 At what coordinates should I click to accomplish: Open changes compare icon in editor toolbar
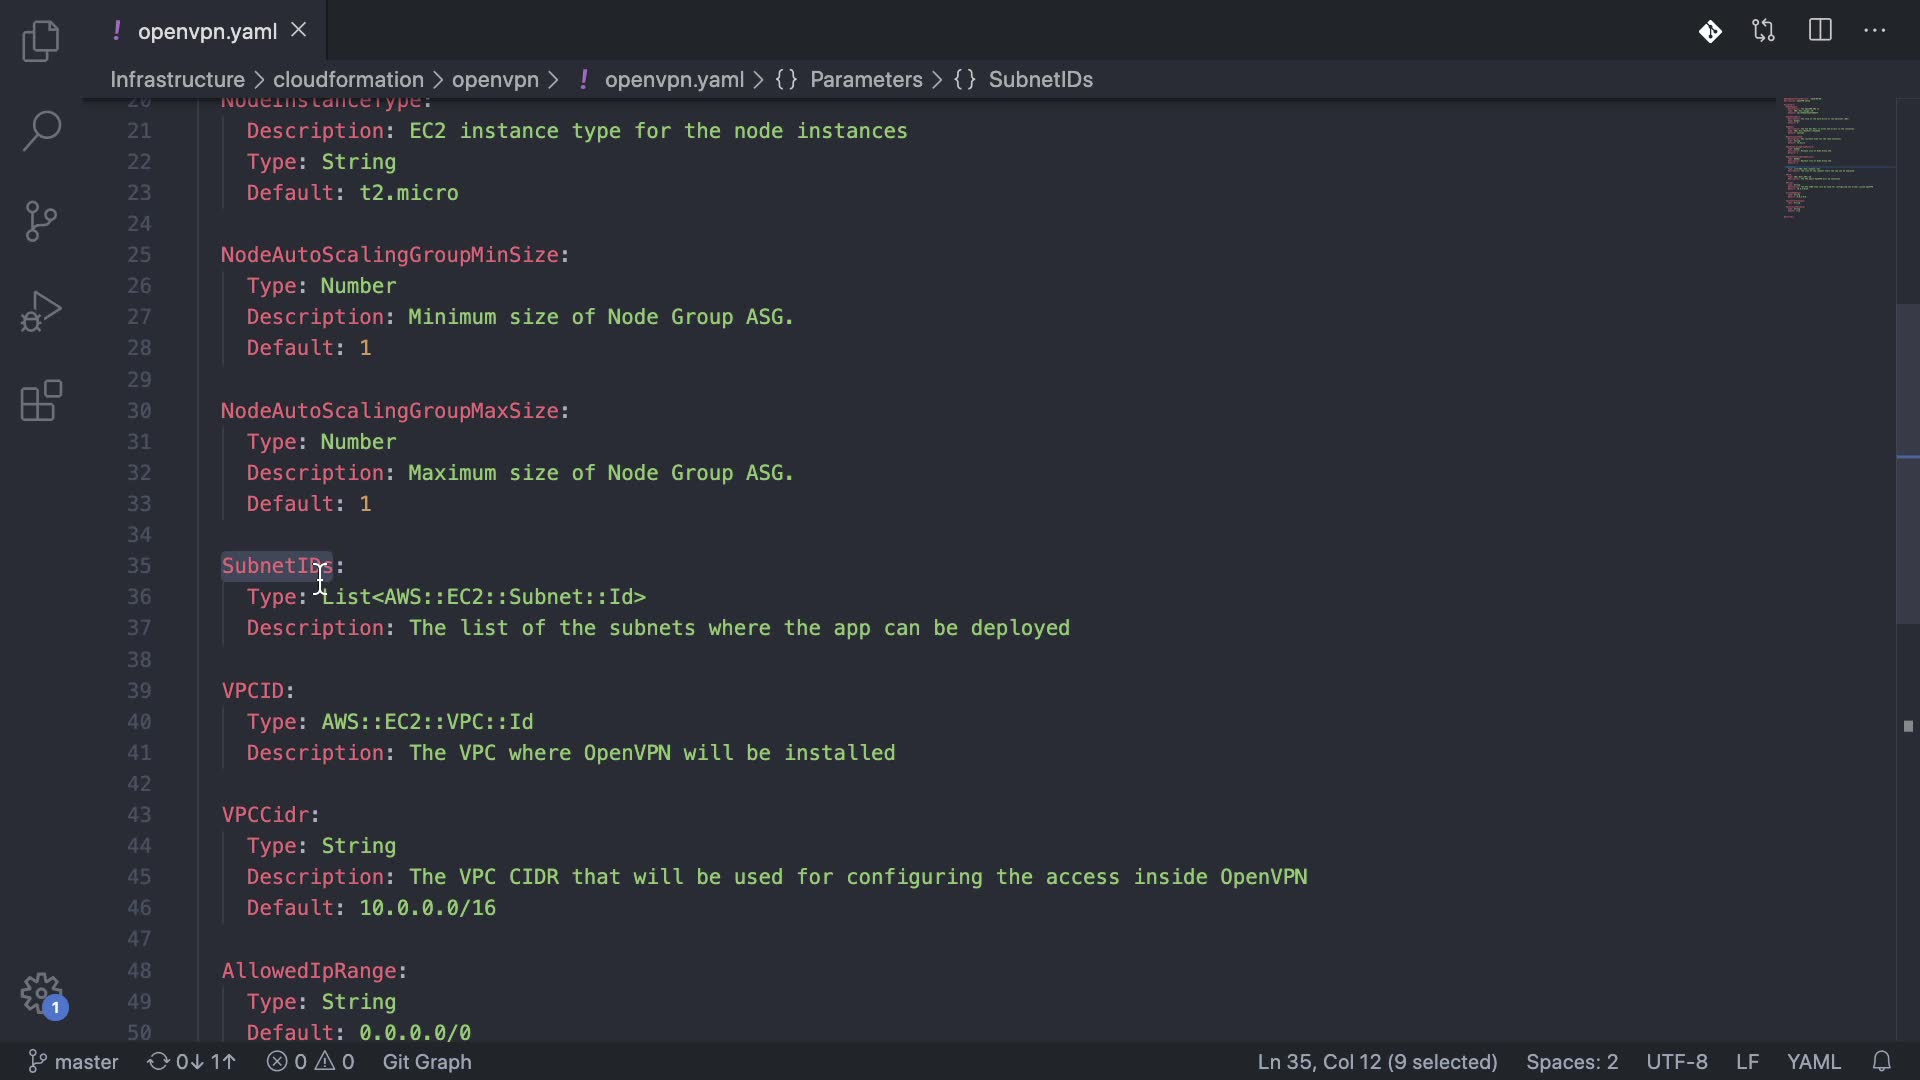[1764, 31]
